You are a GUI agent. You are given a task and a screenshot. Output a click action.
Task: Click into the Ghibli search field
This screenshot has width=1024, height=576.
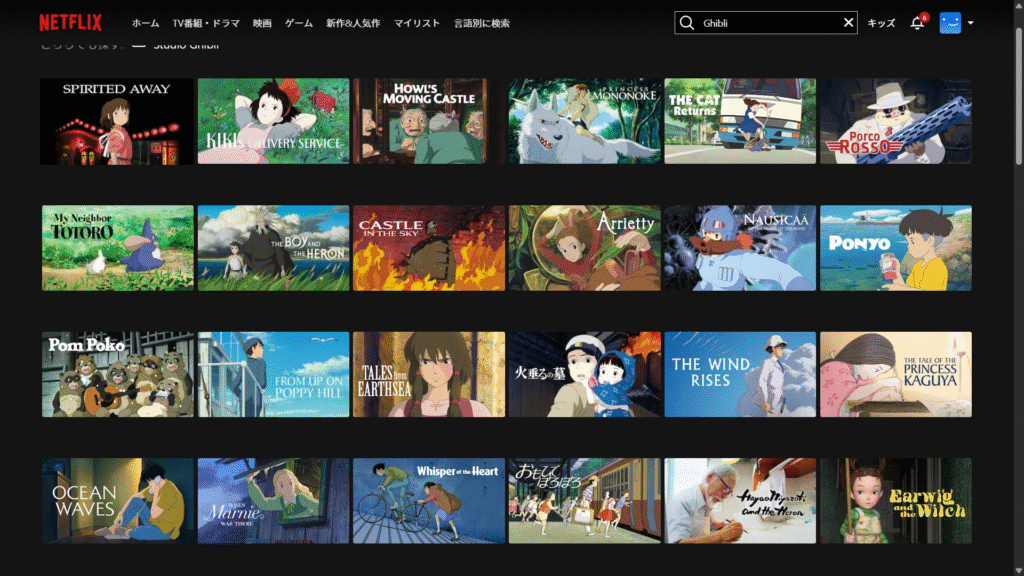pos(768,23)
